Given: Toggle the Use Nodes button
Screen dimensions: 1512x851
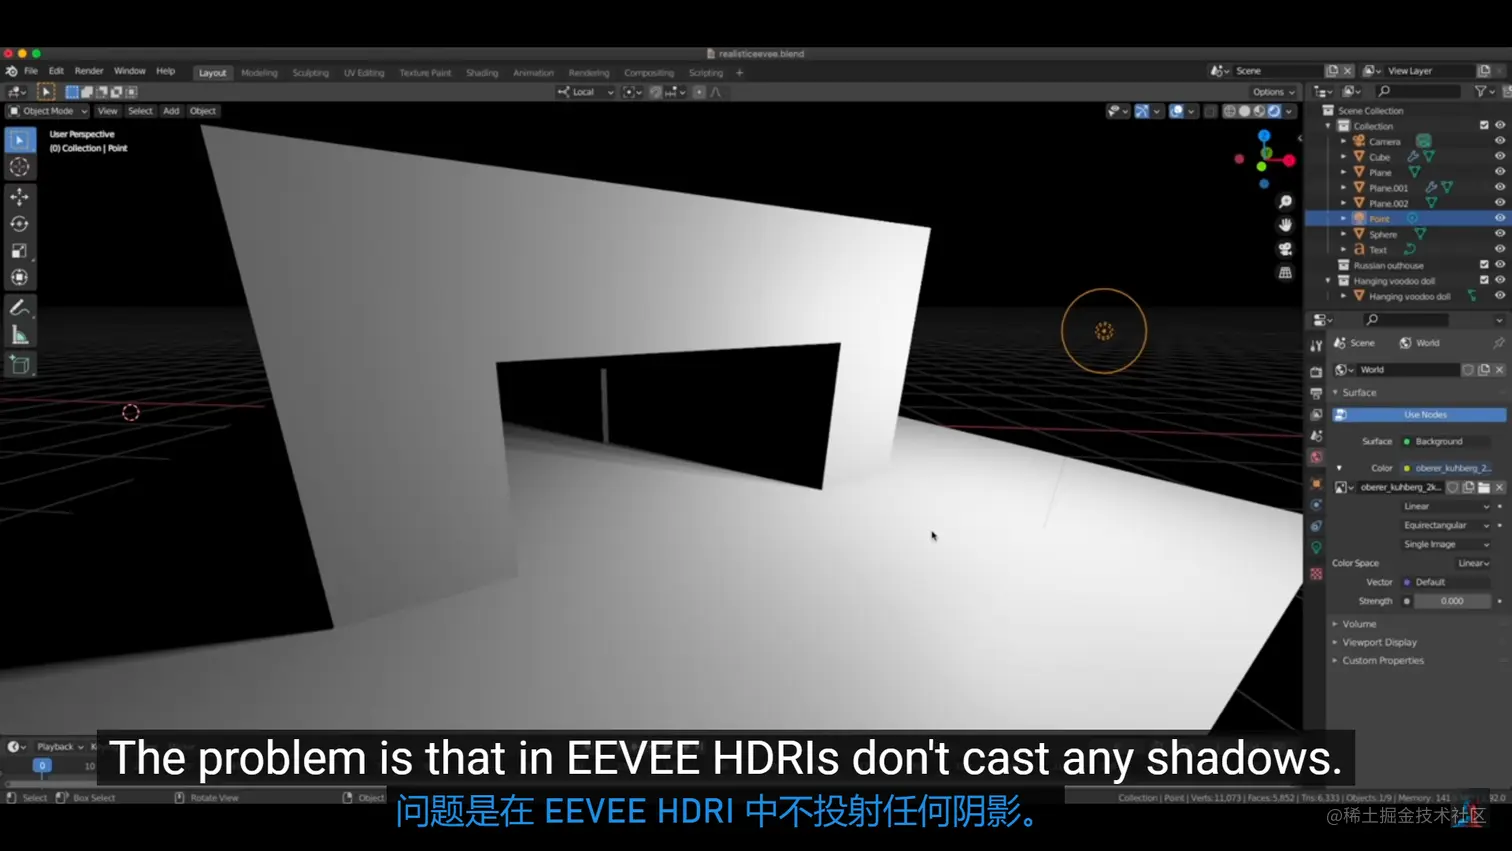Looking at the screenshot, I should point(1419,414).
